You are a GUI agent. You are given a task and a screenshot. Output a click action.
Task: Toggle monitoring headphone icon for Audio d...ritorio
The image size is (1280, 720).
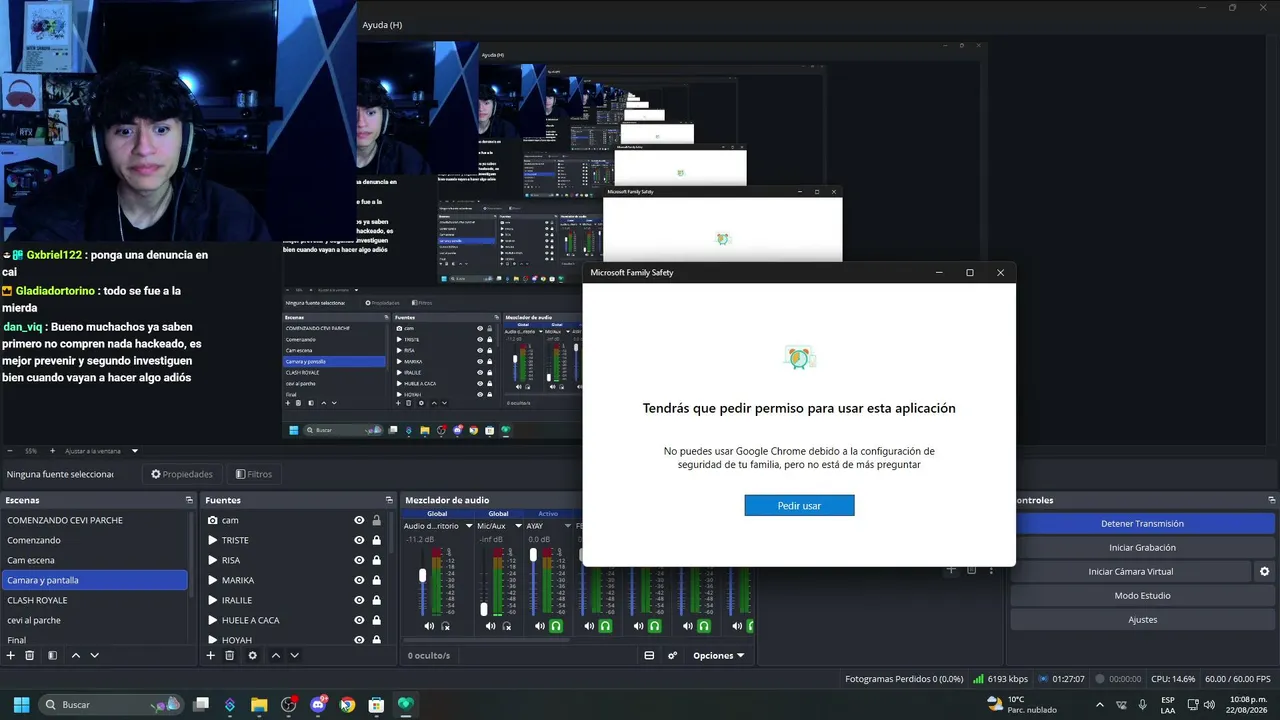tap(446, 626)
